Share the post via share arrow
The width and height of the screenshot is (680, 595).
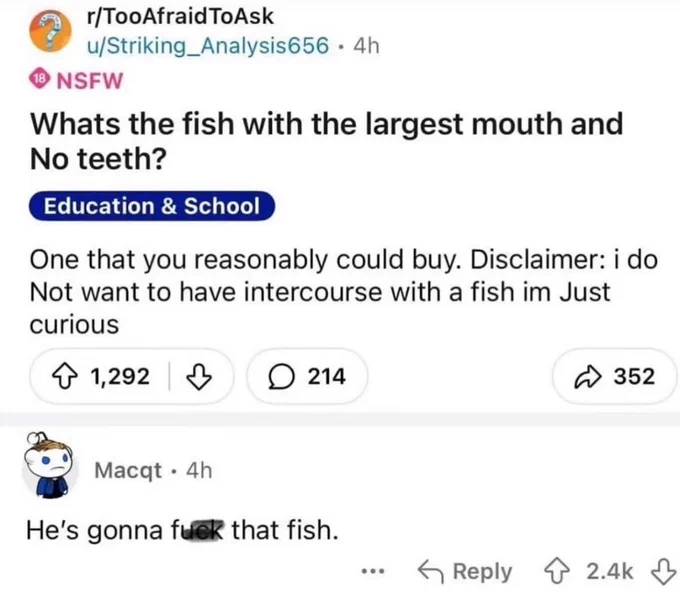590,376
